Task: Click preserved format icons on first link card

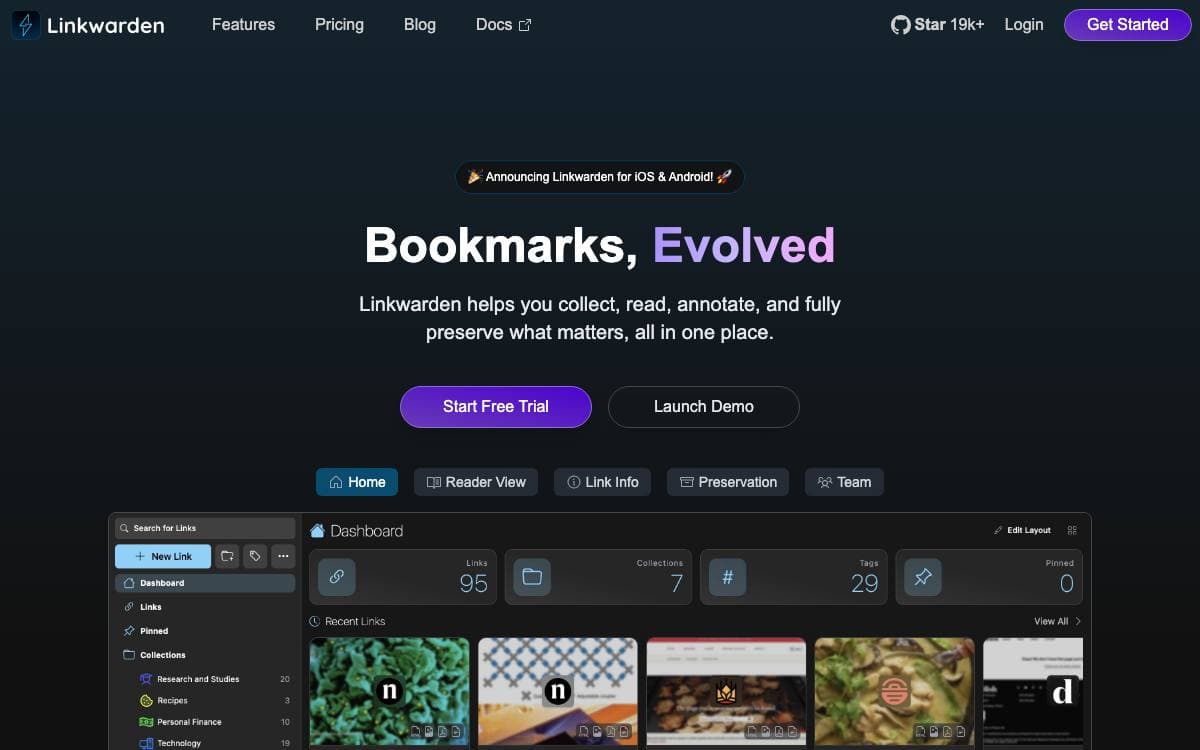Action: 437,732
